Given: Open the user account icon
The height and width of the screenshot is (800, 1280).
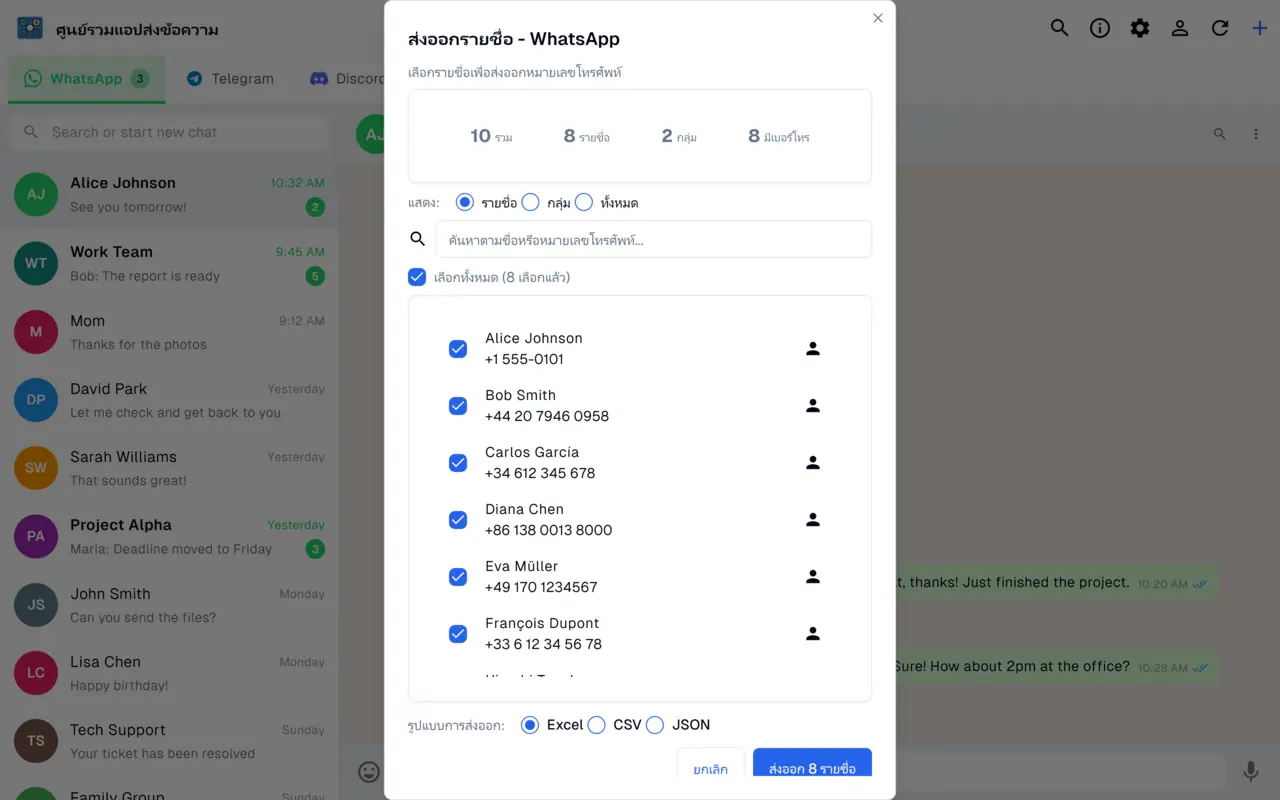Looking at the screenshot, I should (1180, 28).
